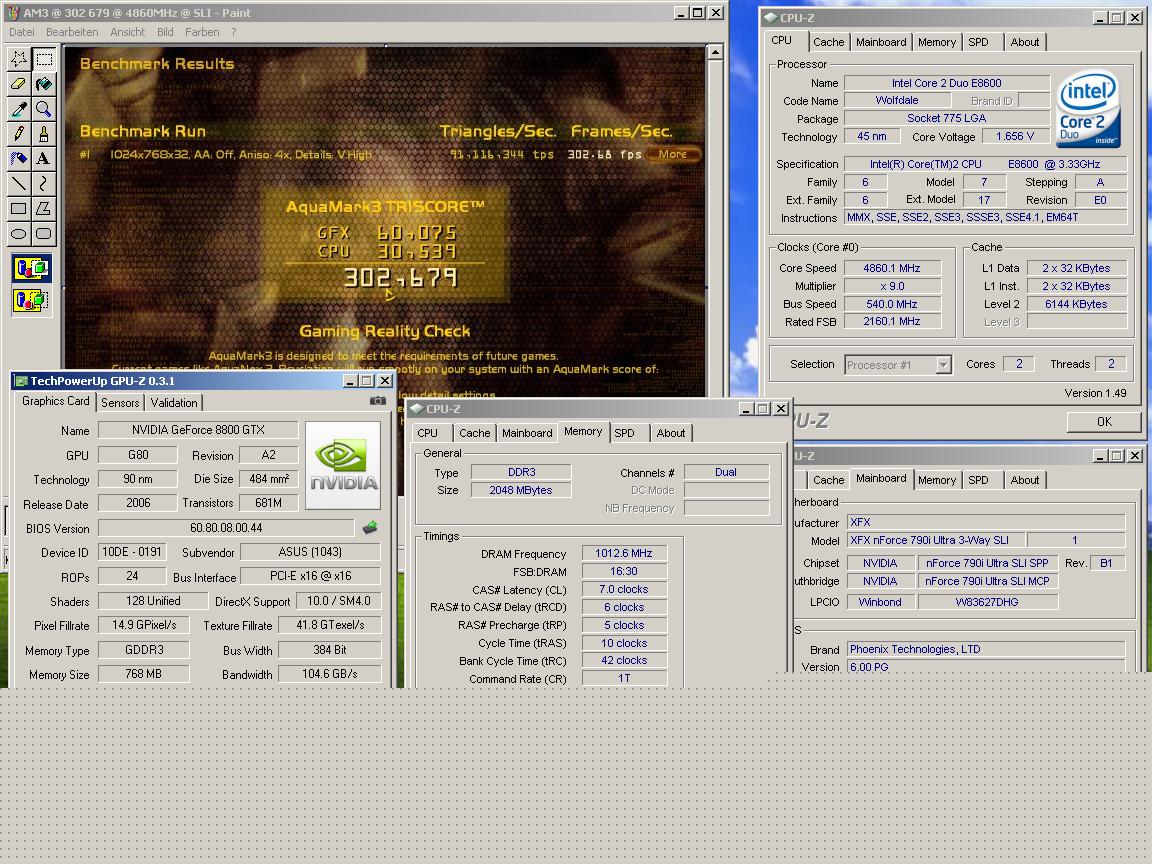
Task: Click the BIOS Version field 60.80.08.00.44
Action: pyautogui.click(x=226, y=528)
